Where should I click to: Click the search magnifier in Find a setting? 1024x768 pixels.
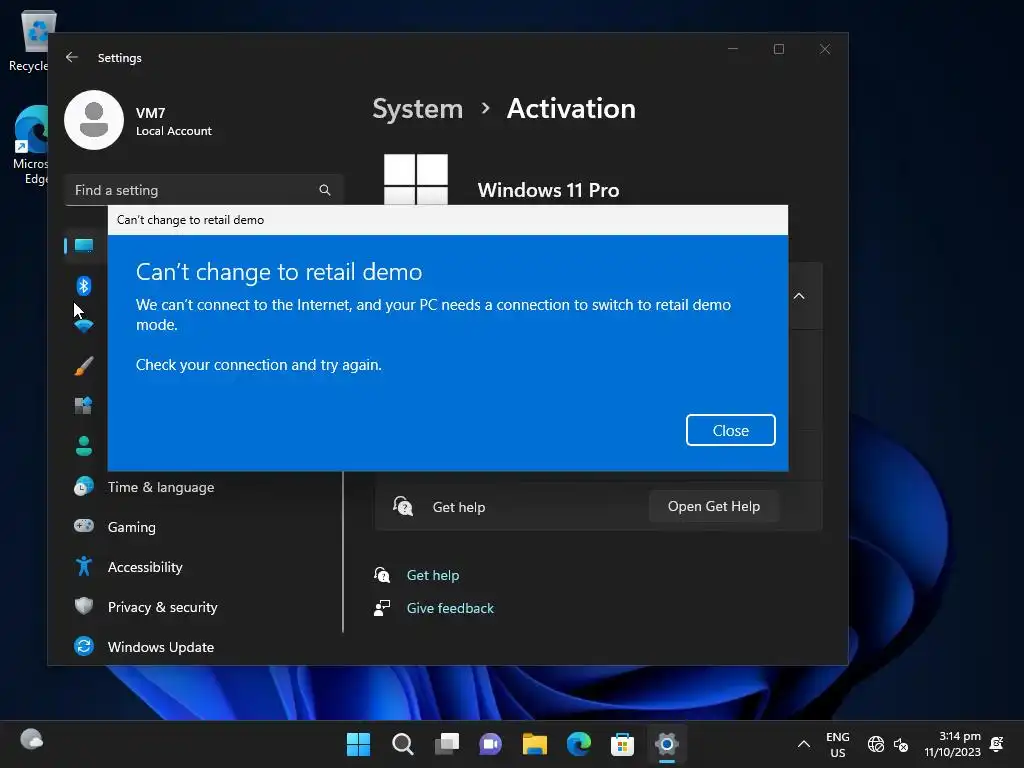tap(325, 190)
